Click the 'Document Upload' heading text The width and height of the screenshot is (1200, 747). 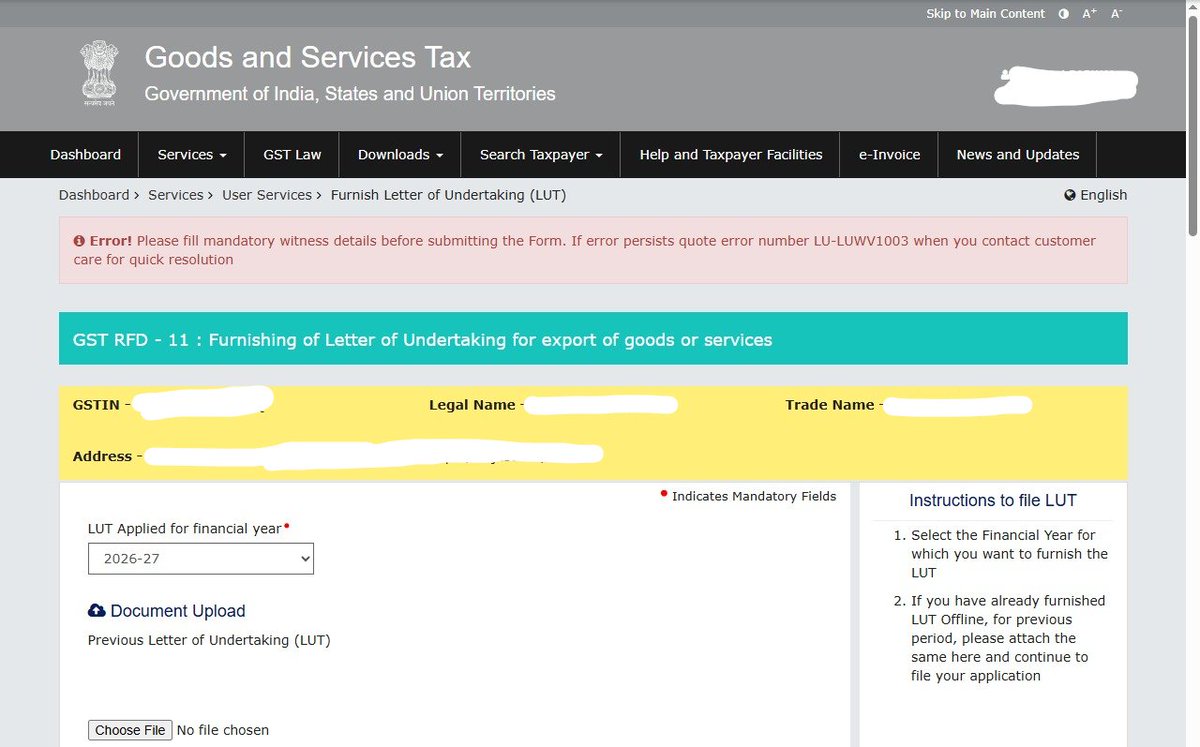click(178, 611)
